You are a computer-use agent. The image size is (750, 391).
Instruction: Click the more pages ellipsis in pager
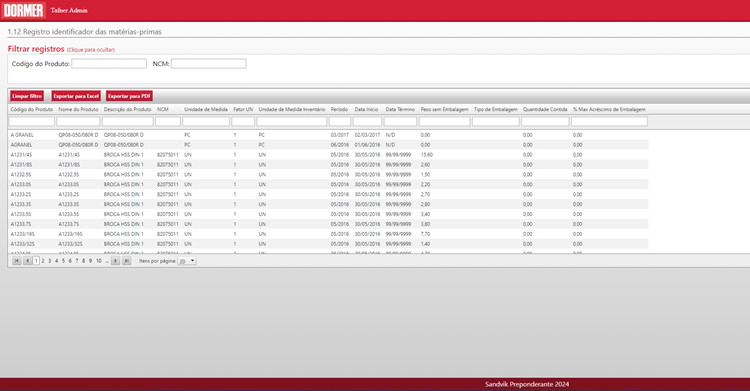click(107, 261)
